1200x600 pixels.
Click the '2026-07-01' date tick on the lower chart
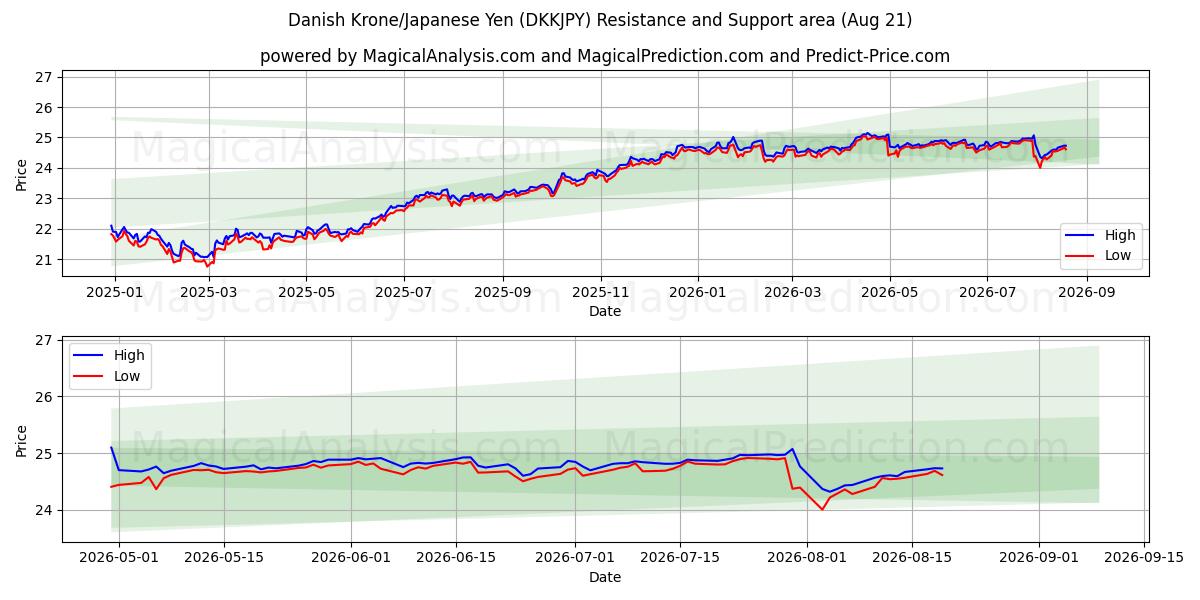pos(576,558)
